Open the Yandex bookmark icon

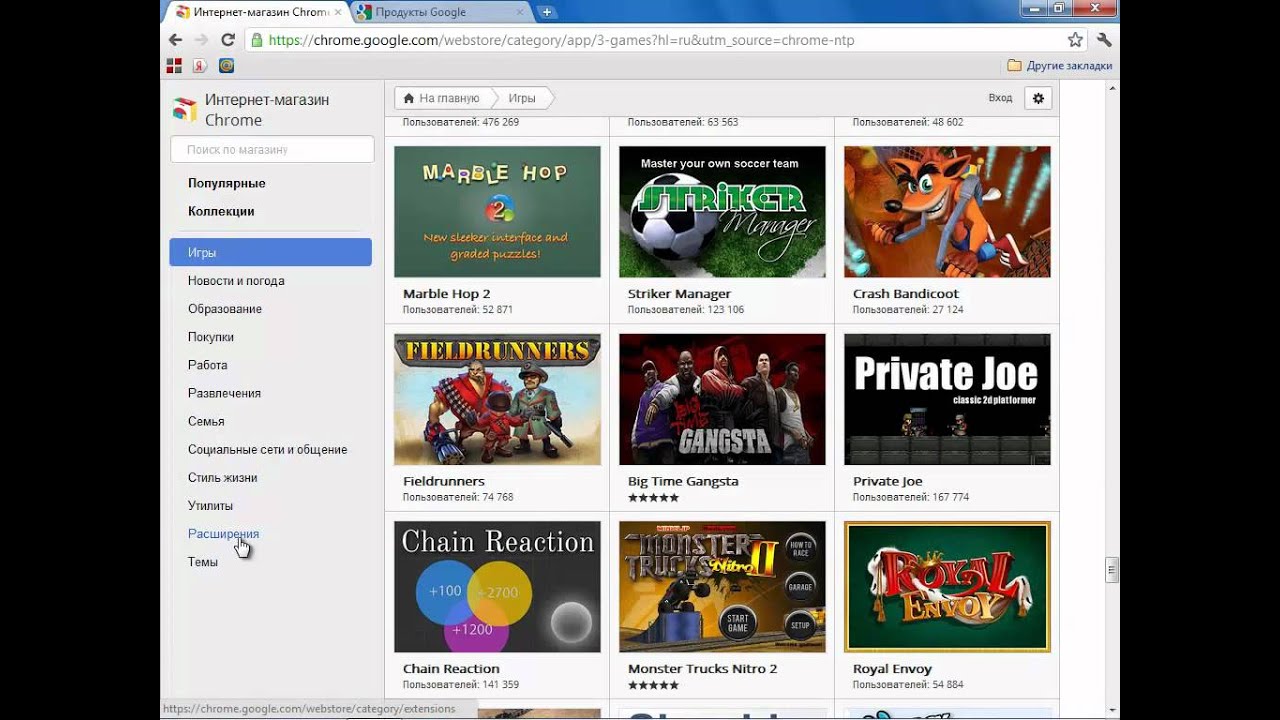(200, 66)
